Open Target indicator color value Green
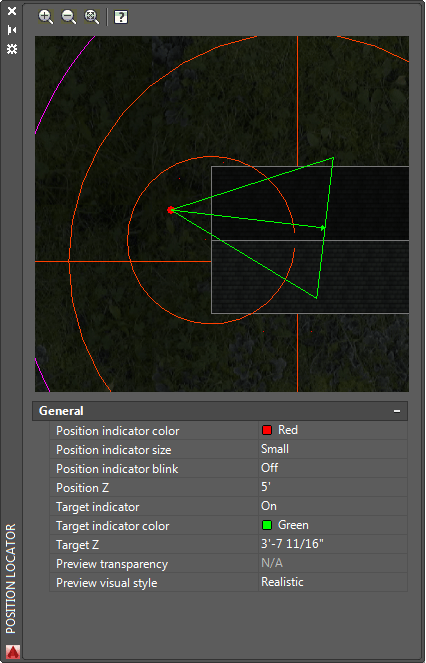426x663 pixels. click(x=333, y=526)
